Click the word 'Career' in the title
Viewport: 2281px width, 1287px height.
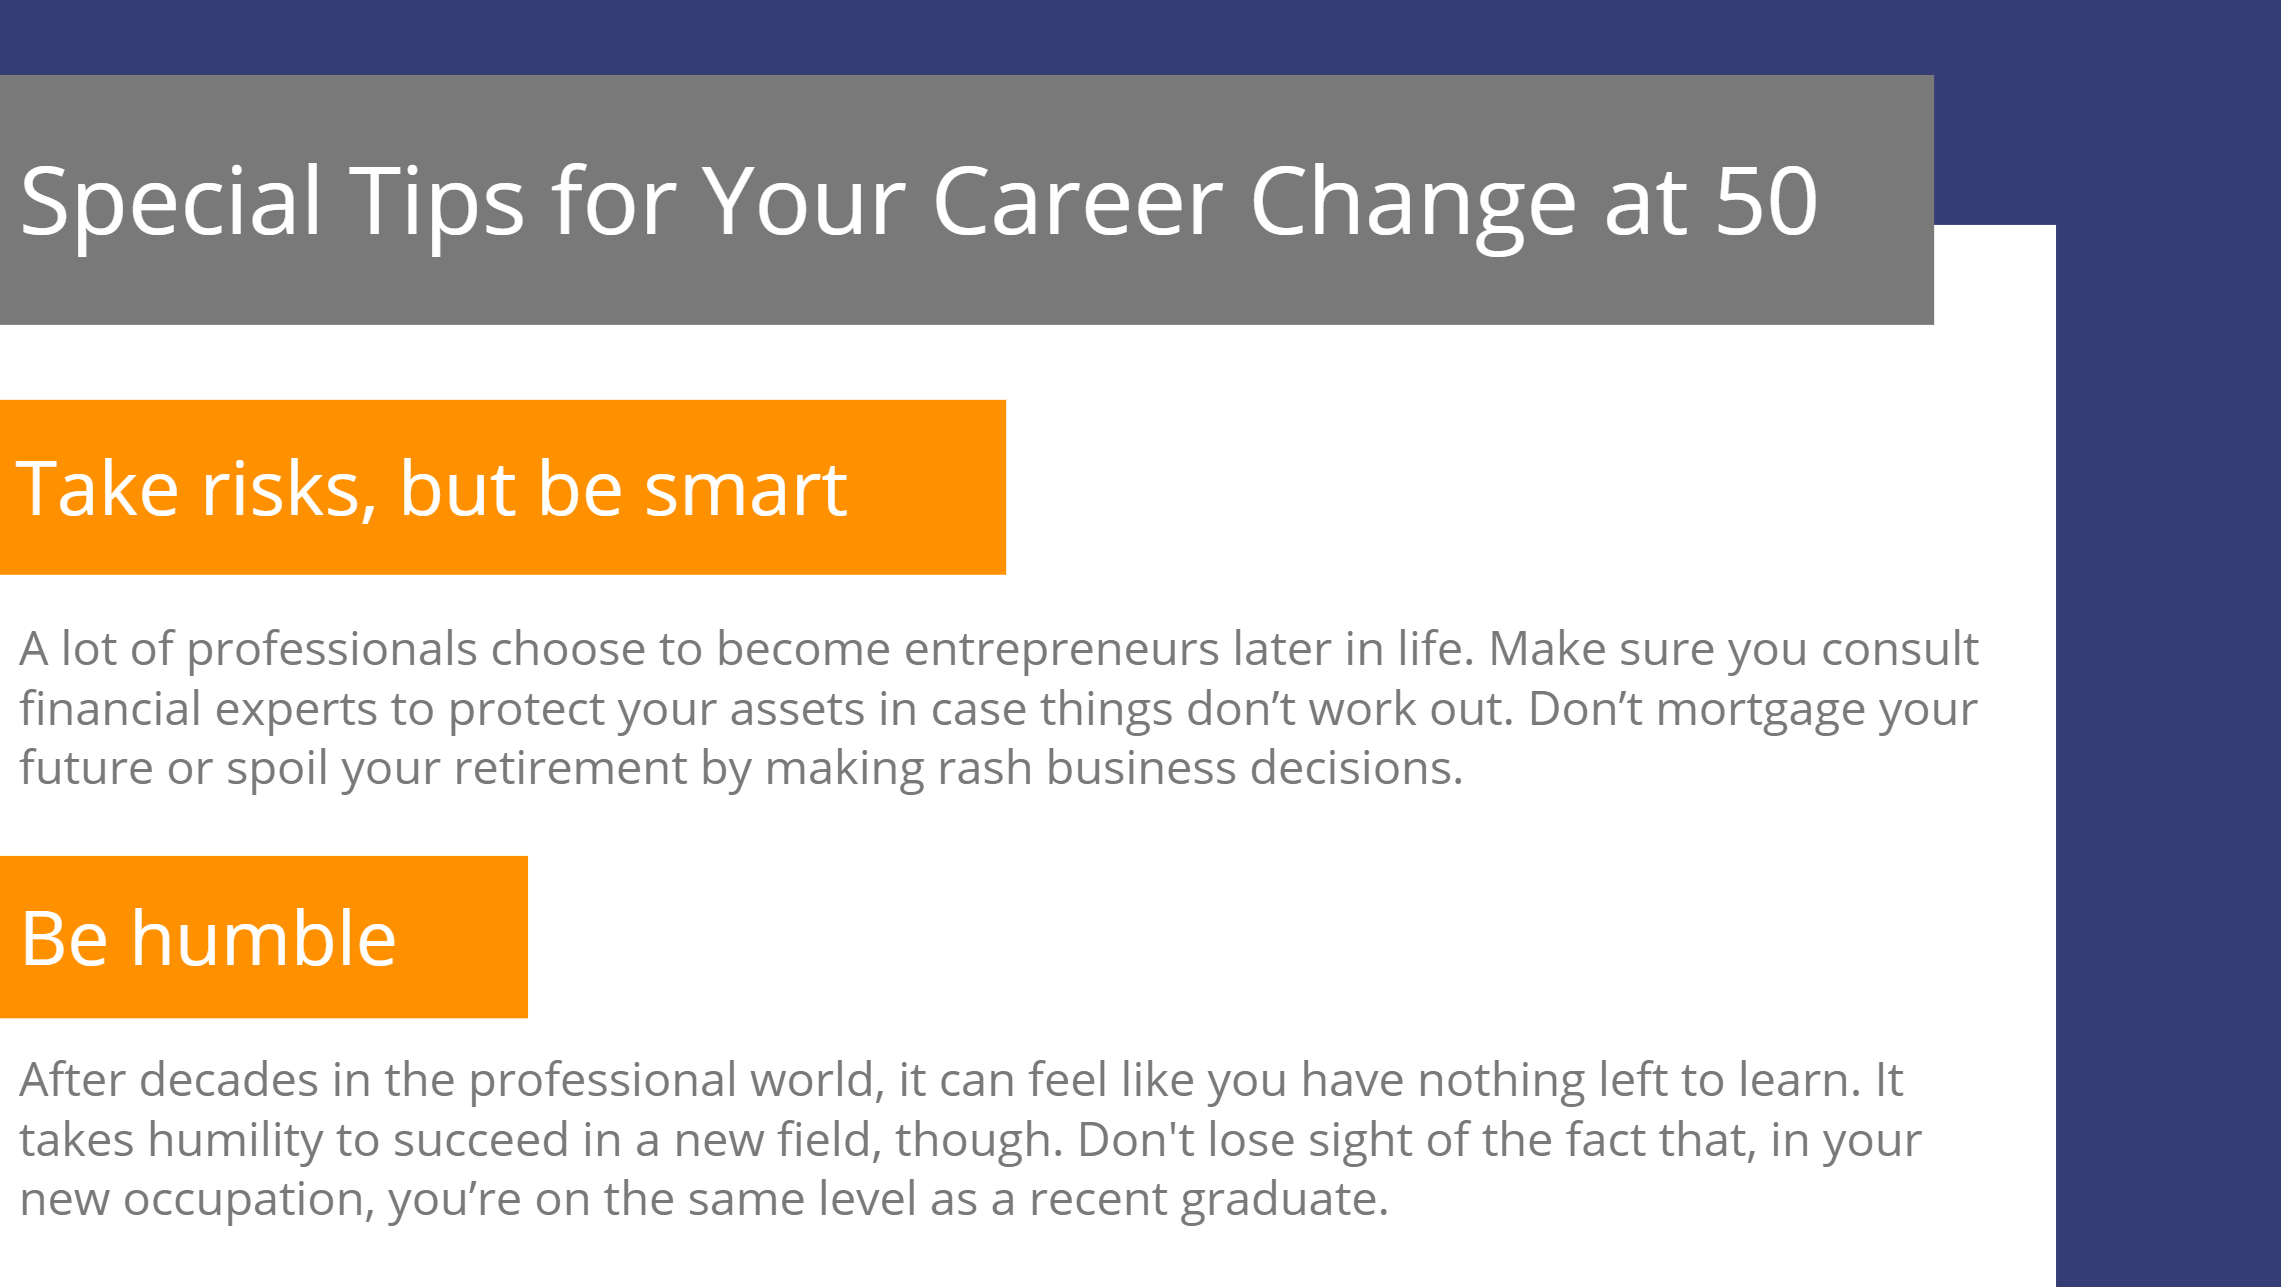[1077, 202]
